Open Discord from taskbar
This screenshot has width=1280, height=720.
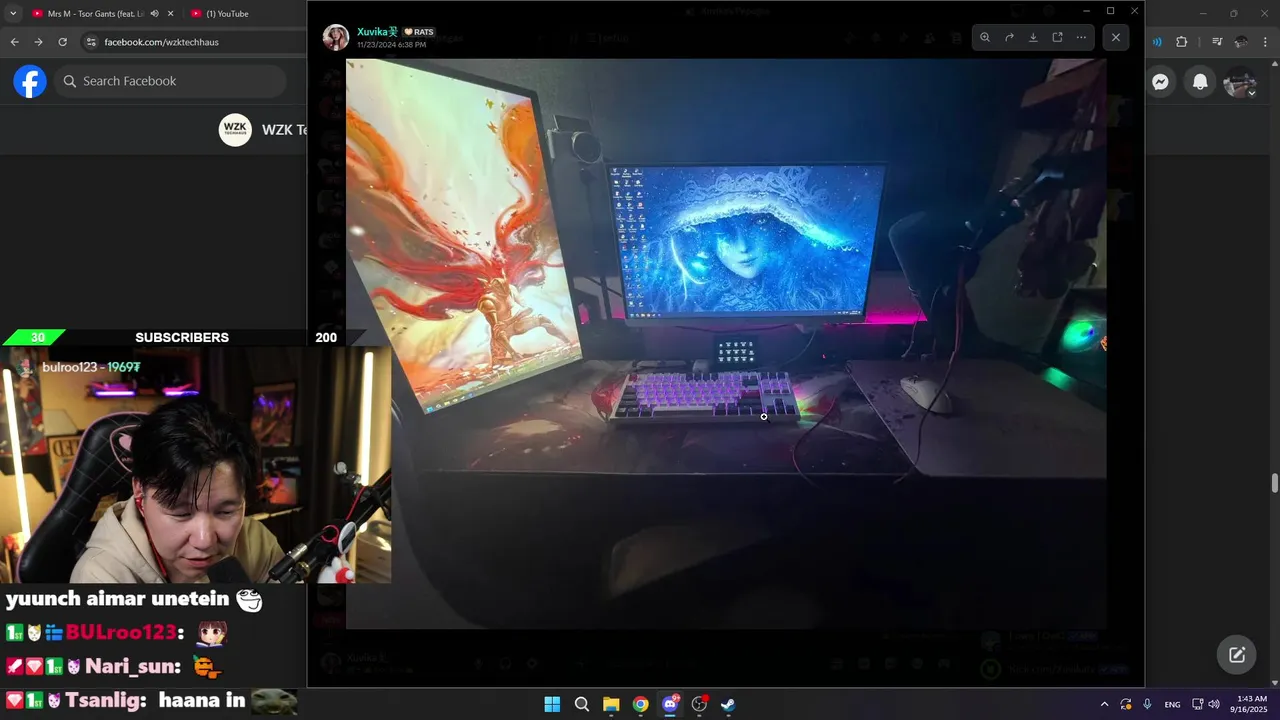670,704
